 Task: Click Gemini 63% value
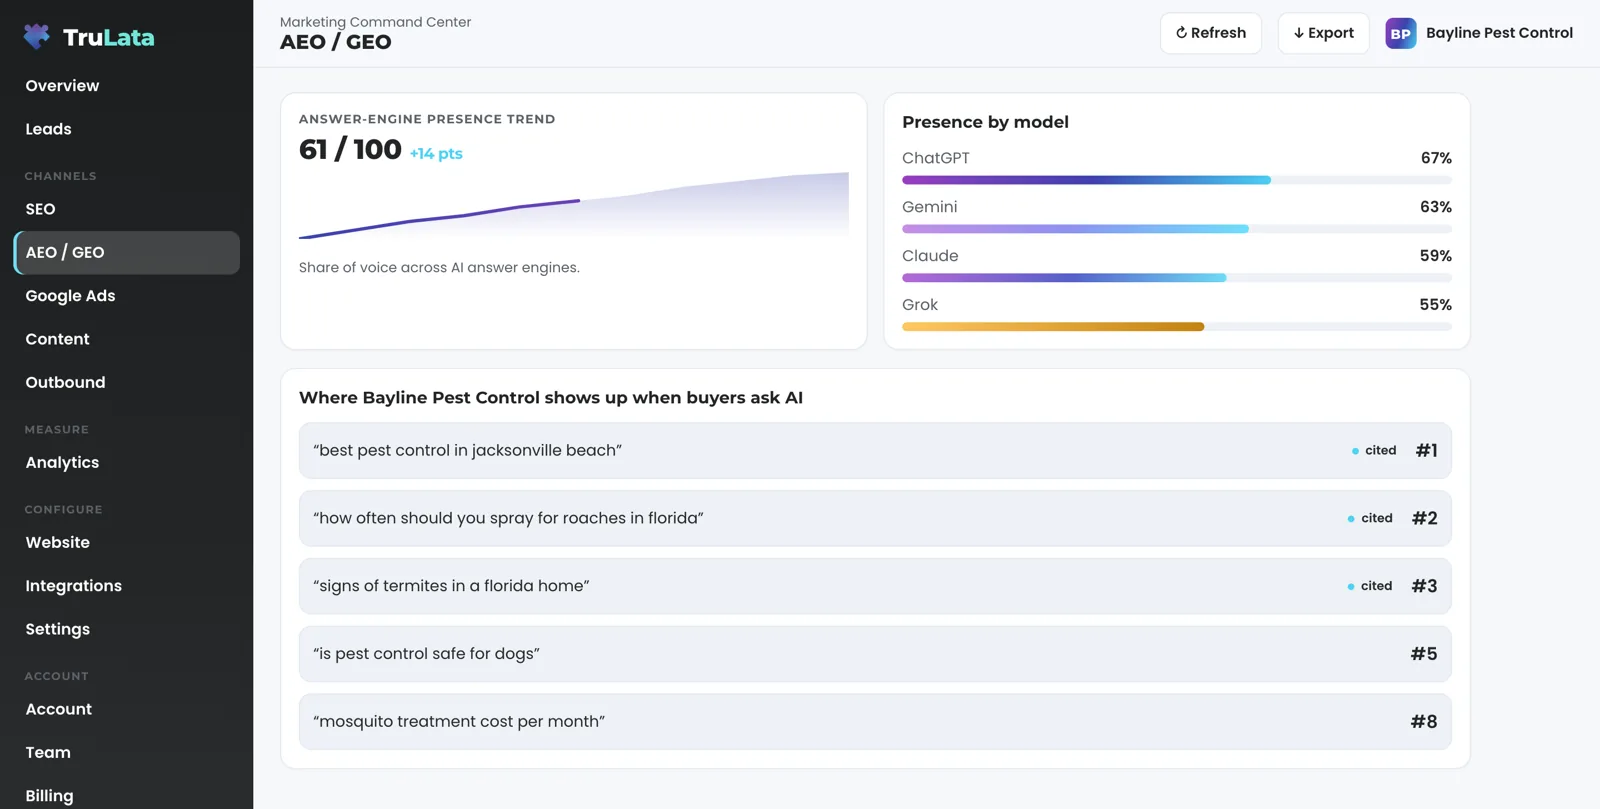(x=1436, y=207)
